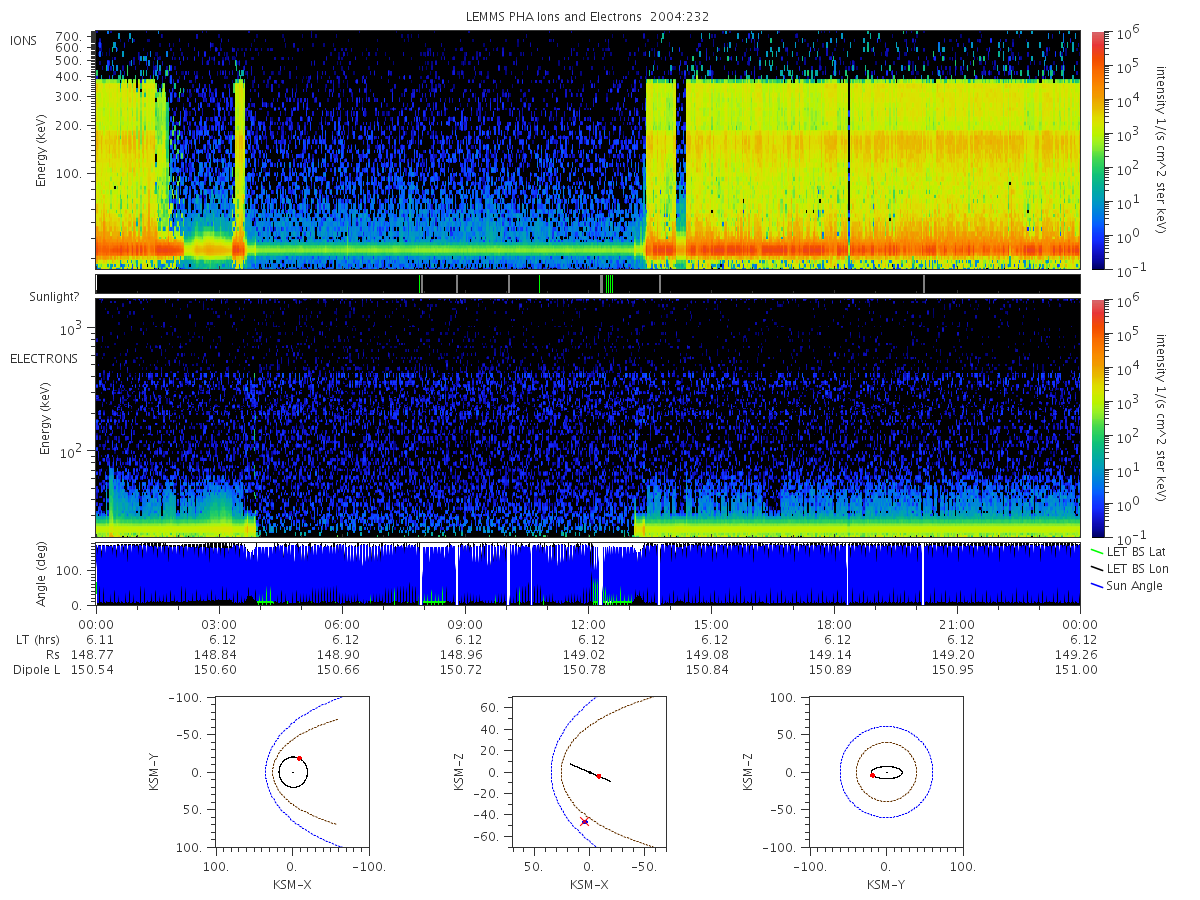Click the electrons panel intensity color bar
Screen dimensions: 1200x900
(x=1097, y=417)
